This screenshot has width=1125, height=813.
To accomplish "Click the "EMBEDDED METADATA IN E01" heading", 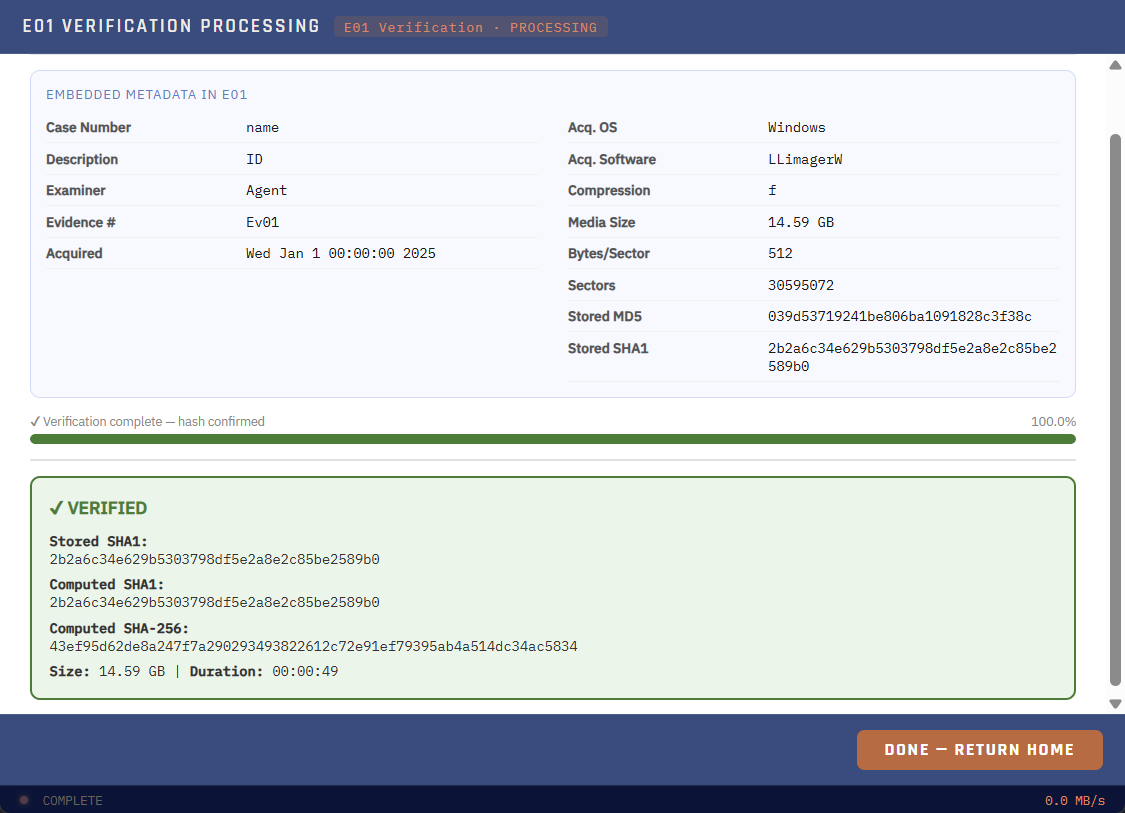I will point(146,95).
